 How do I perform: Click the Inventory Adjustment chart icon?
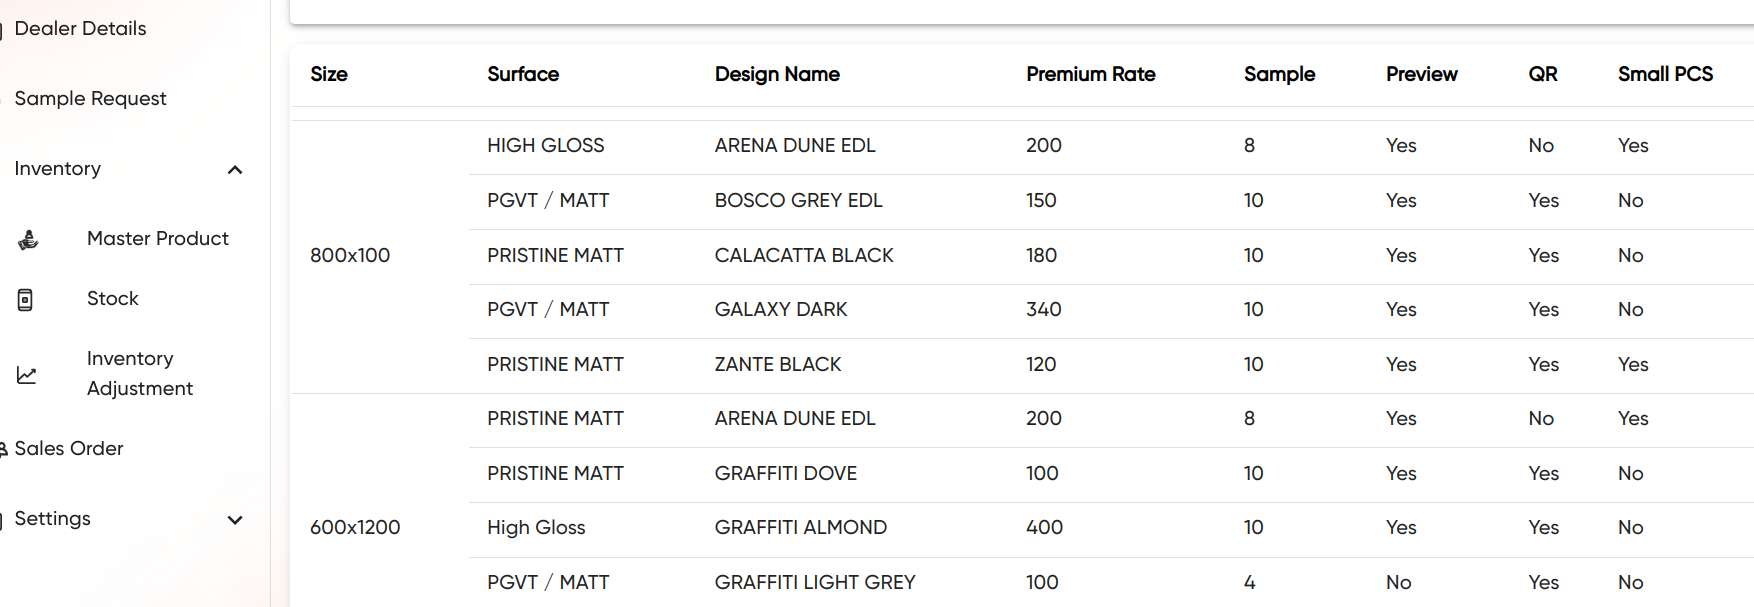click(27, 375)
